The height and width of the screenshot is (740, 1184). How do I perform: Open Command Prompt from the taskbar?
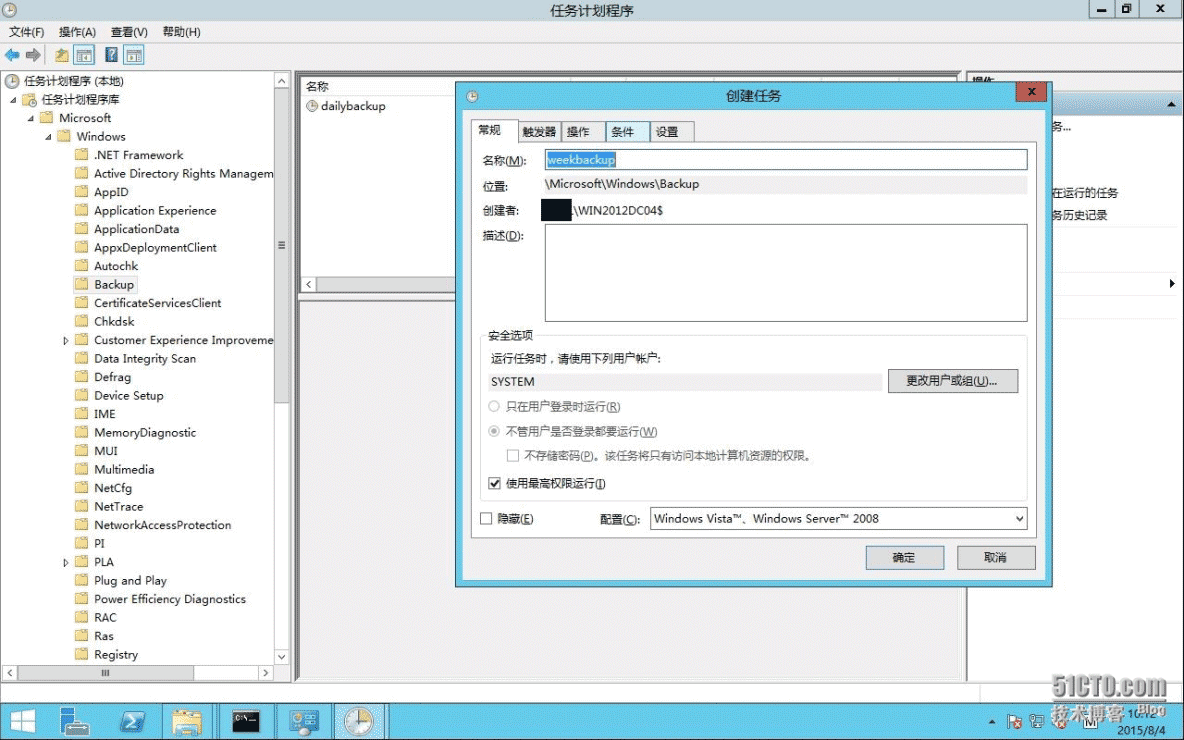click(x=246, y=721)
